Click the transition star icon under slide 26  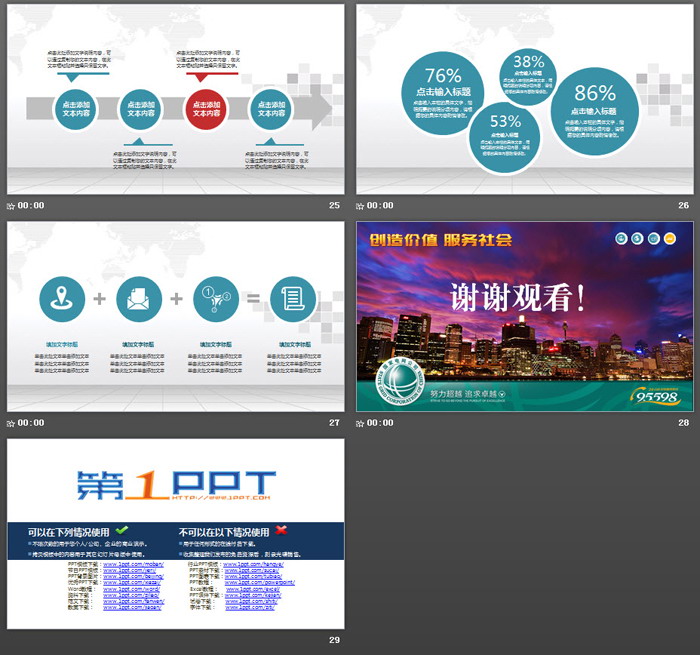[x=362, y=205]
